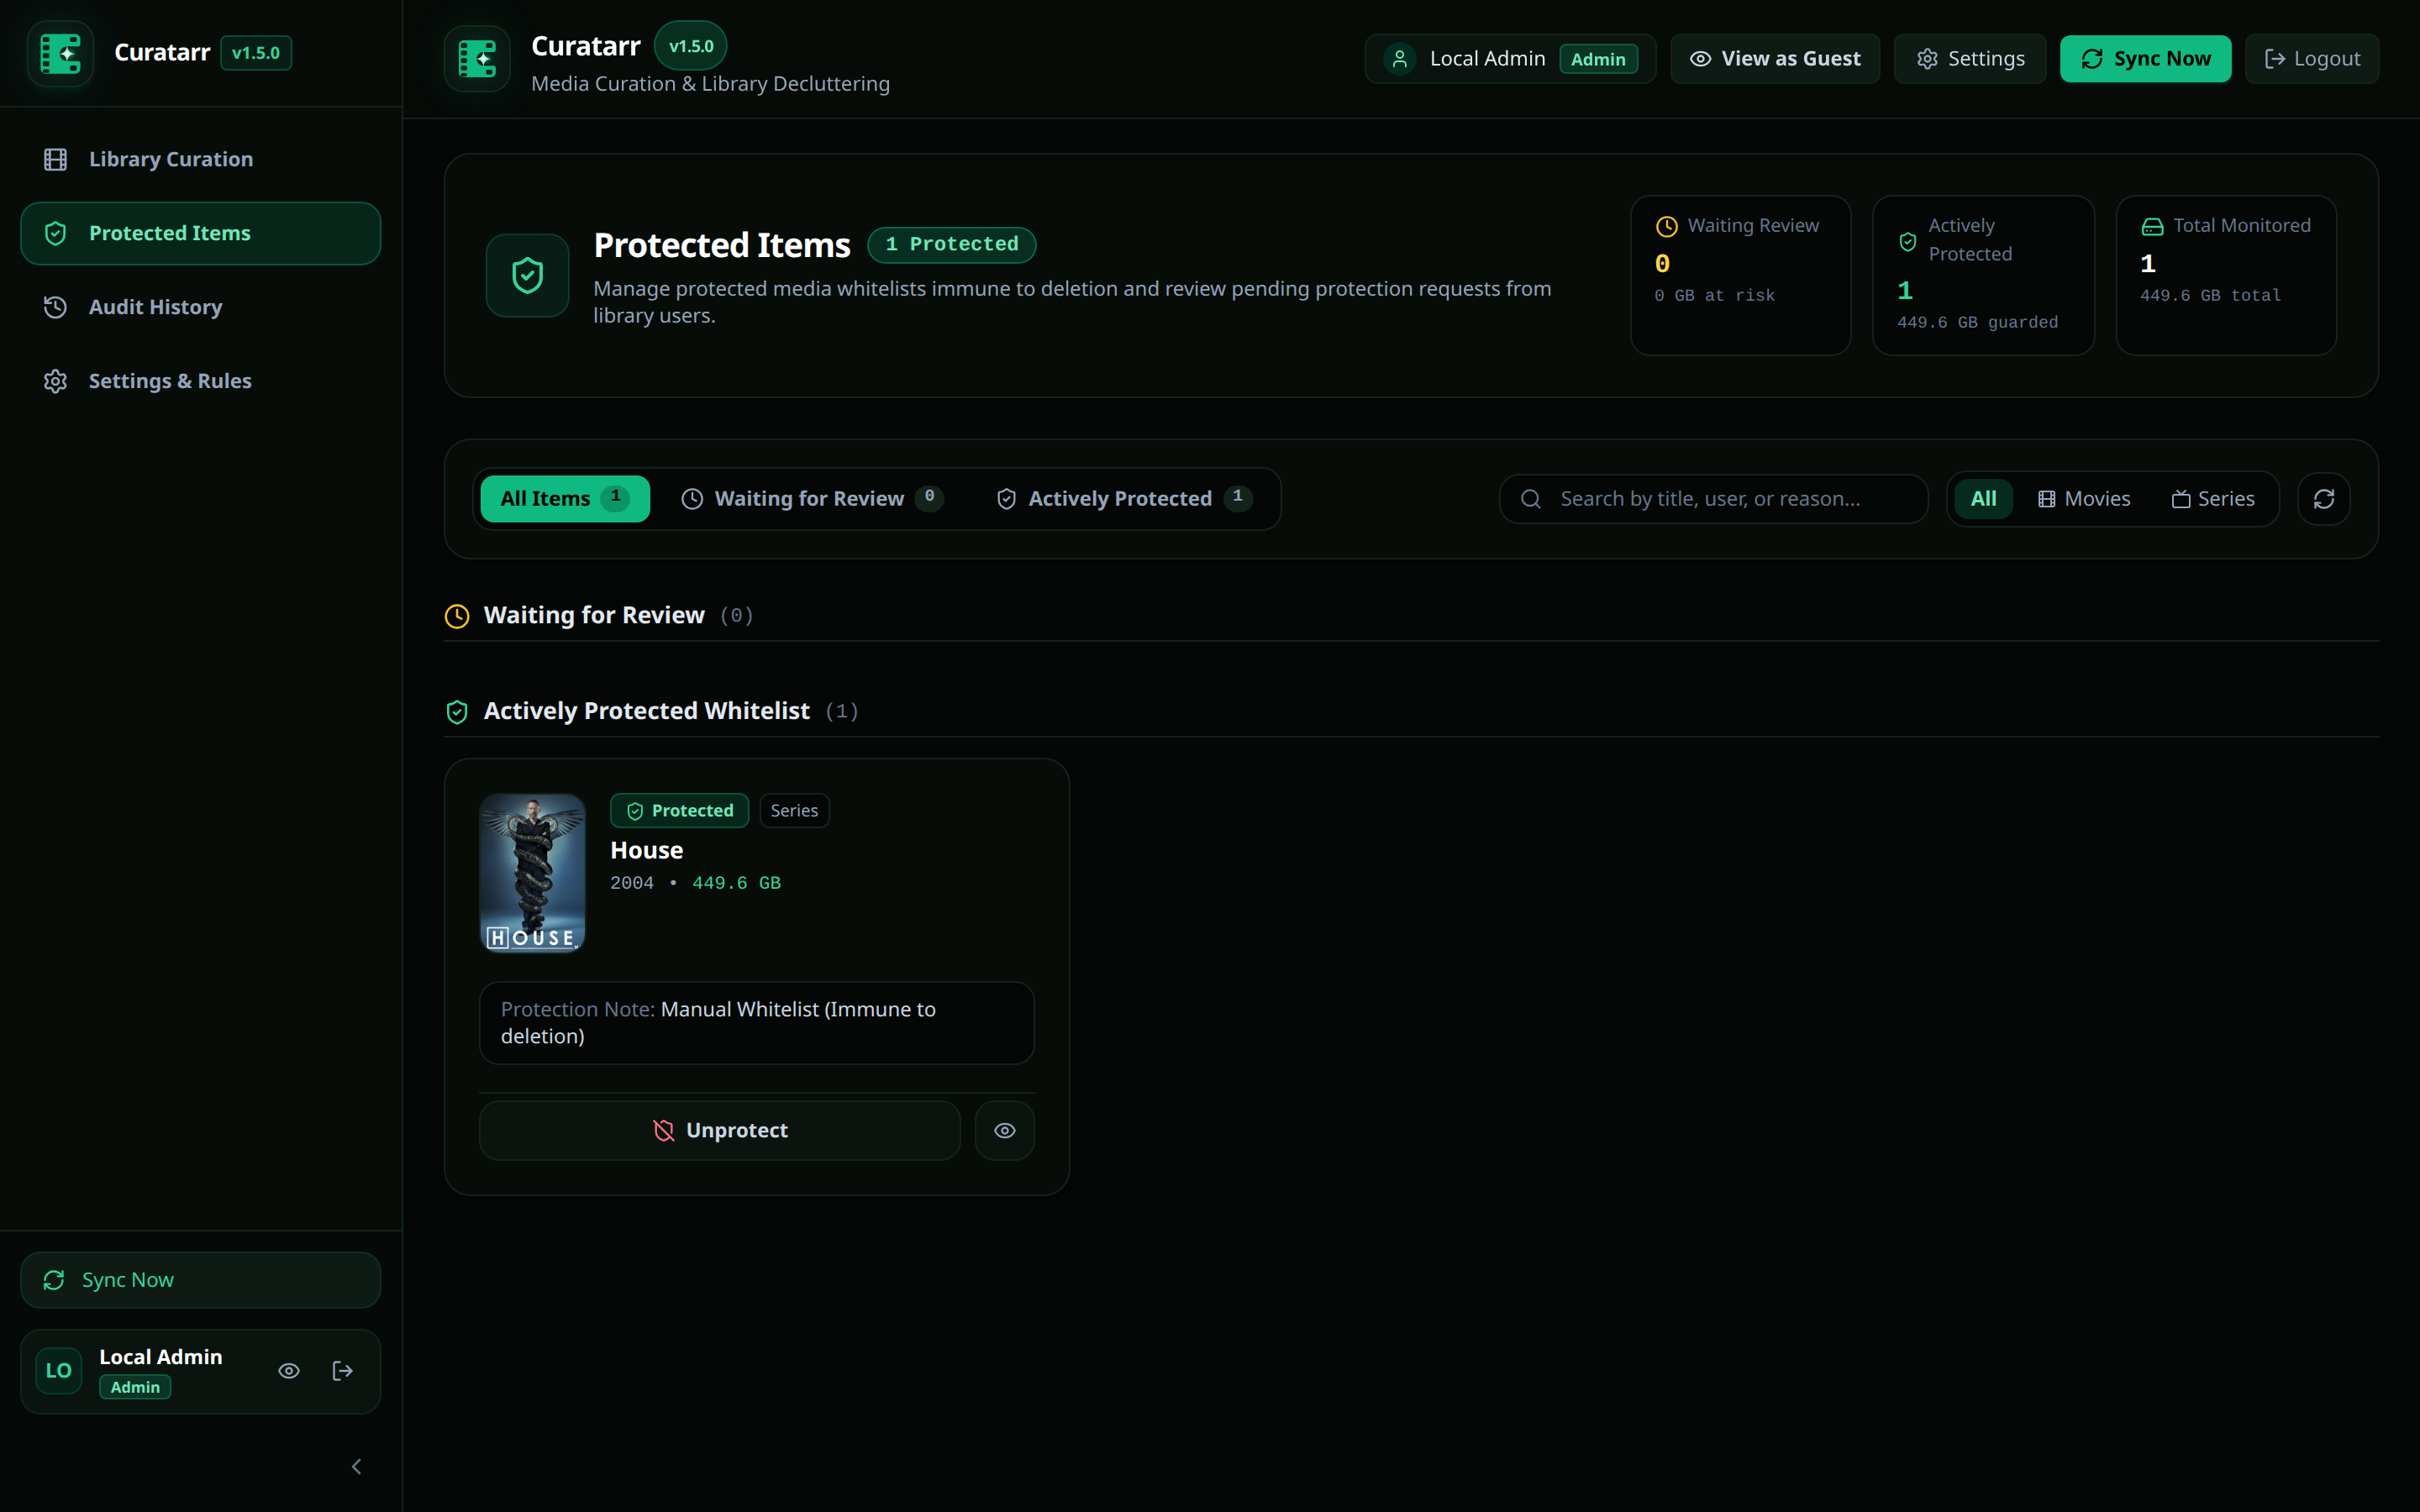
Task: Click the Curatarr logo in the sidebar
Action: pos(60,53)
